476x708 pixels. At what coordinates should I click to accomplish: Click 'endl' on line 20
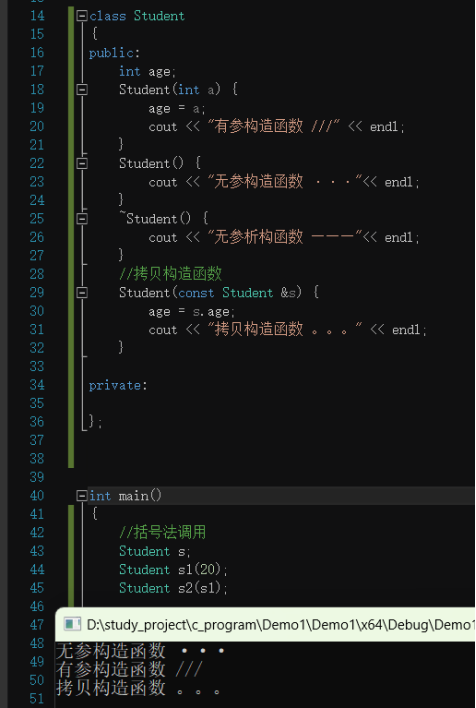point(385,127)
